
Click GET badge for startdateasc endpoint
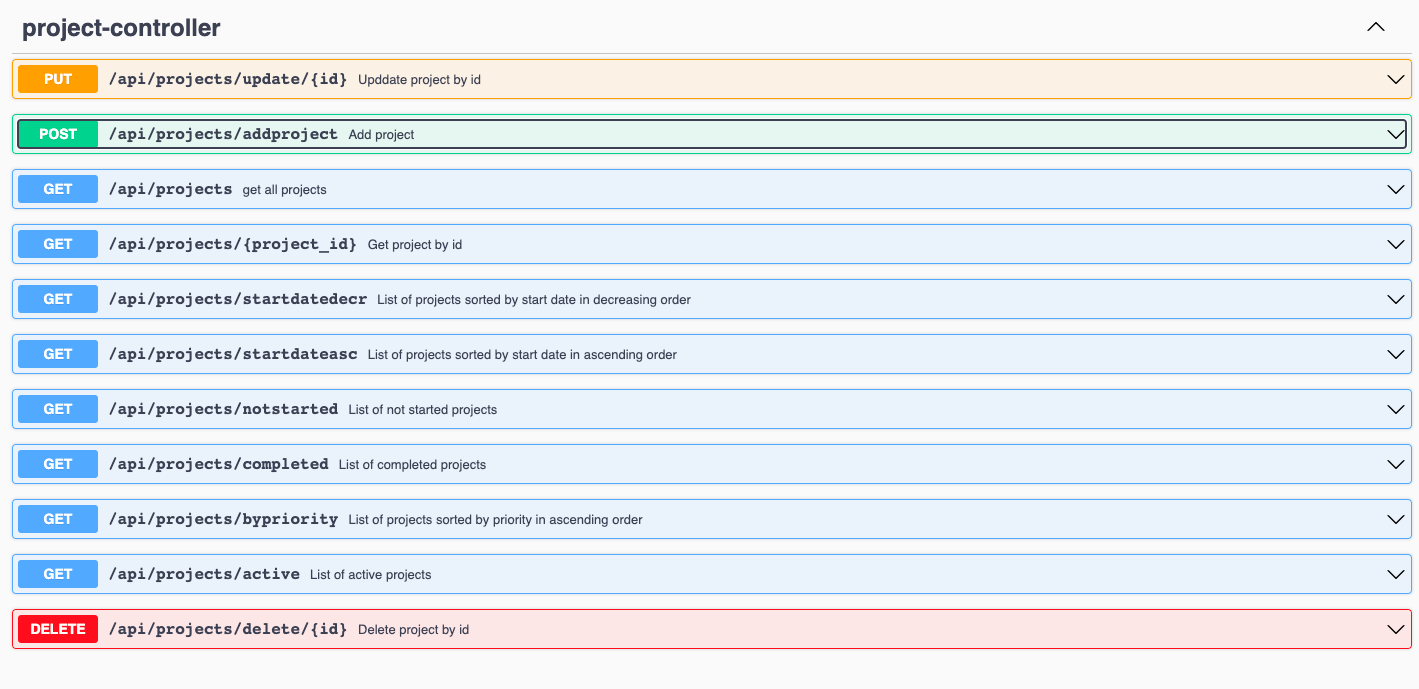pos(58,354)
